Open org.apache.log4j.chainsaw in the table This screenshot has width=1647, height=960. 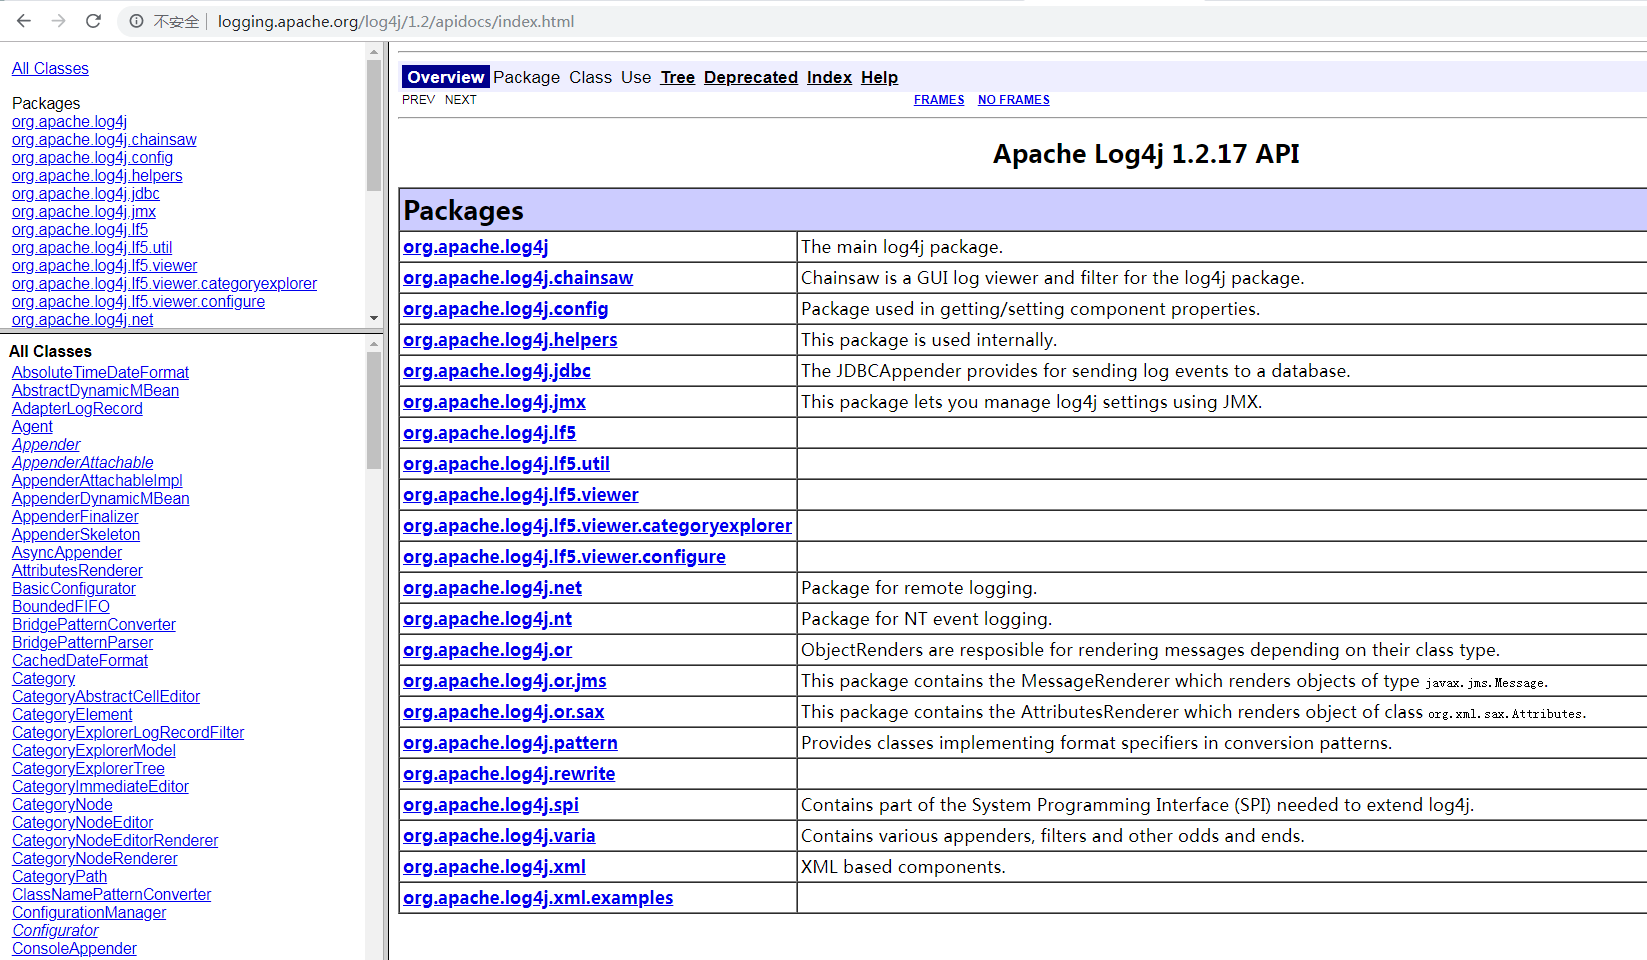click(x=518, y=278)
